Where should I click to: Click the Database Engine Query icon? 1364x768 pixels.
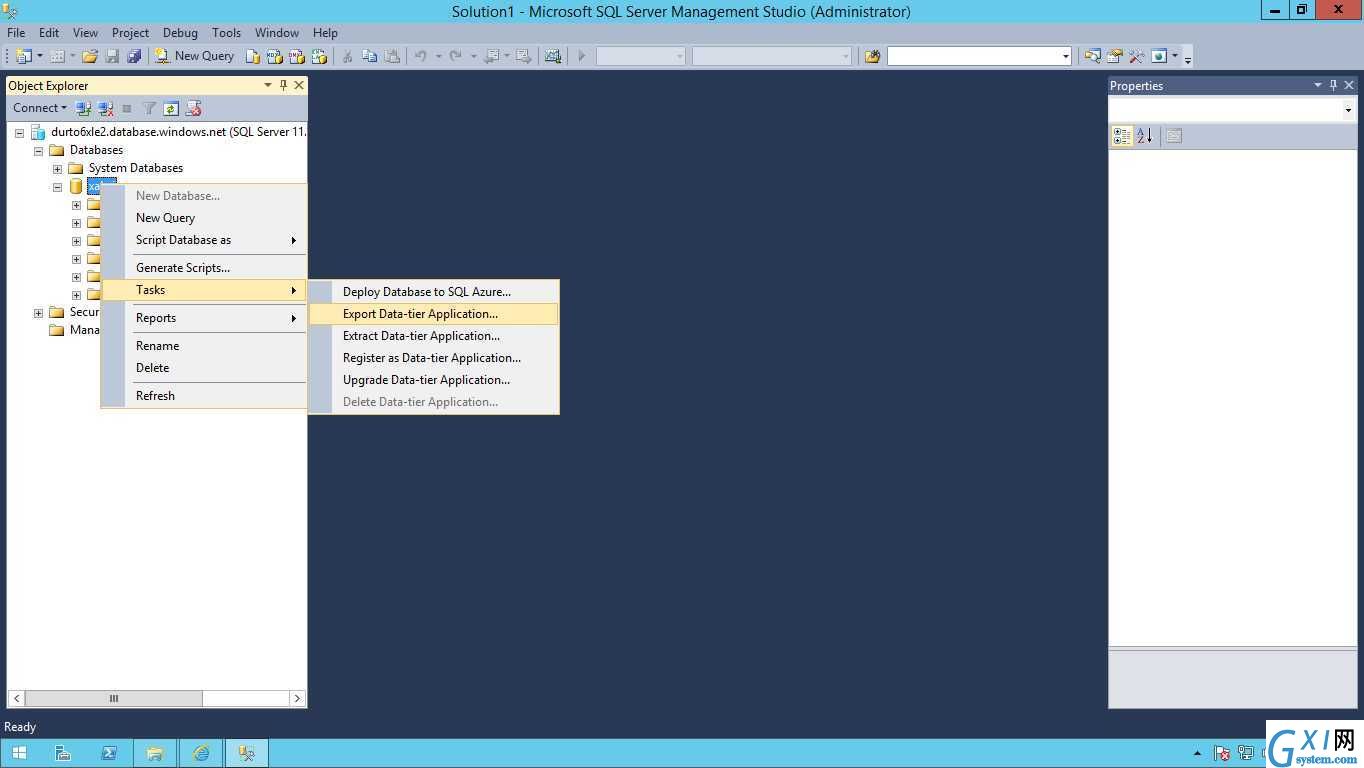click(x=253, y=56)
